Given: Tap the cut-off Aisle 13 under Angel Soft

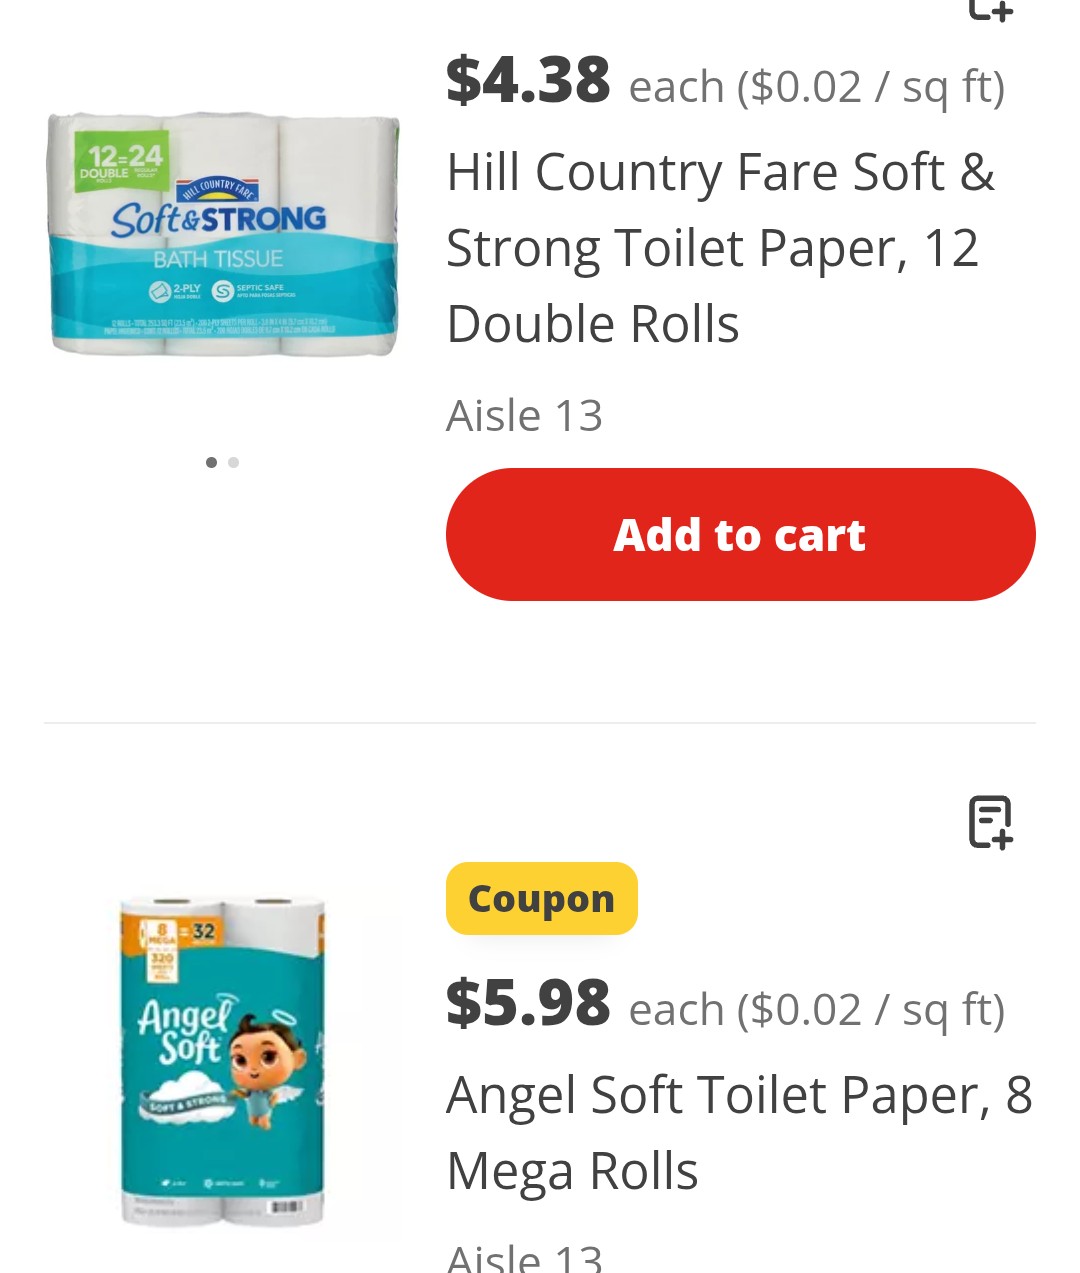Looking at the screenshot, I should coord(524,1256).
